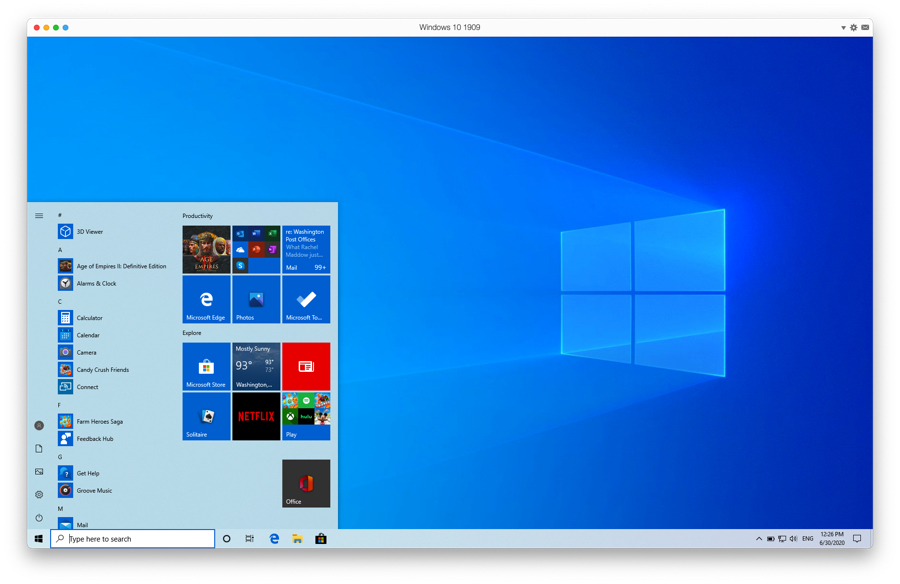
Task: Open Get Help app
Action: coord(112,473)
